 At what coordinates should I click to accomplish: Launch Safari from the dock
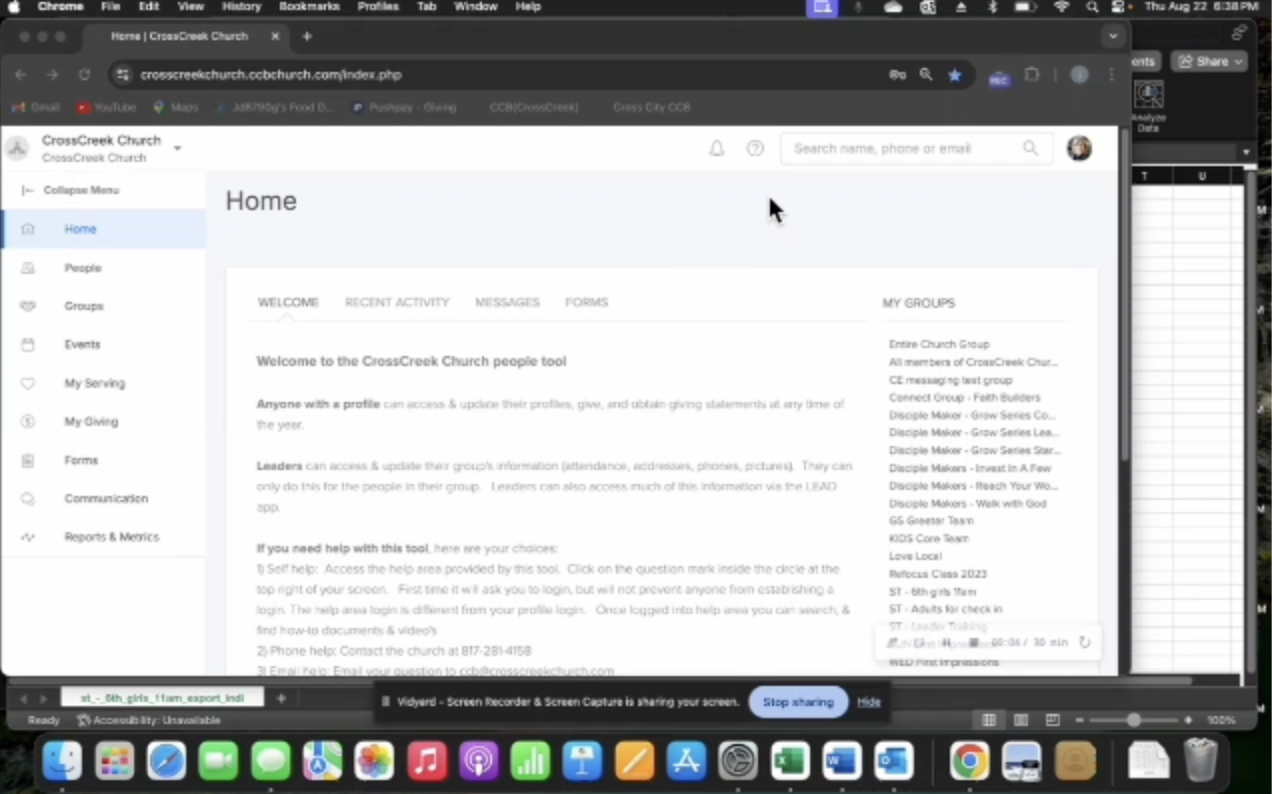tap(166, 762)
